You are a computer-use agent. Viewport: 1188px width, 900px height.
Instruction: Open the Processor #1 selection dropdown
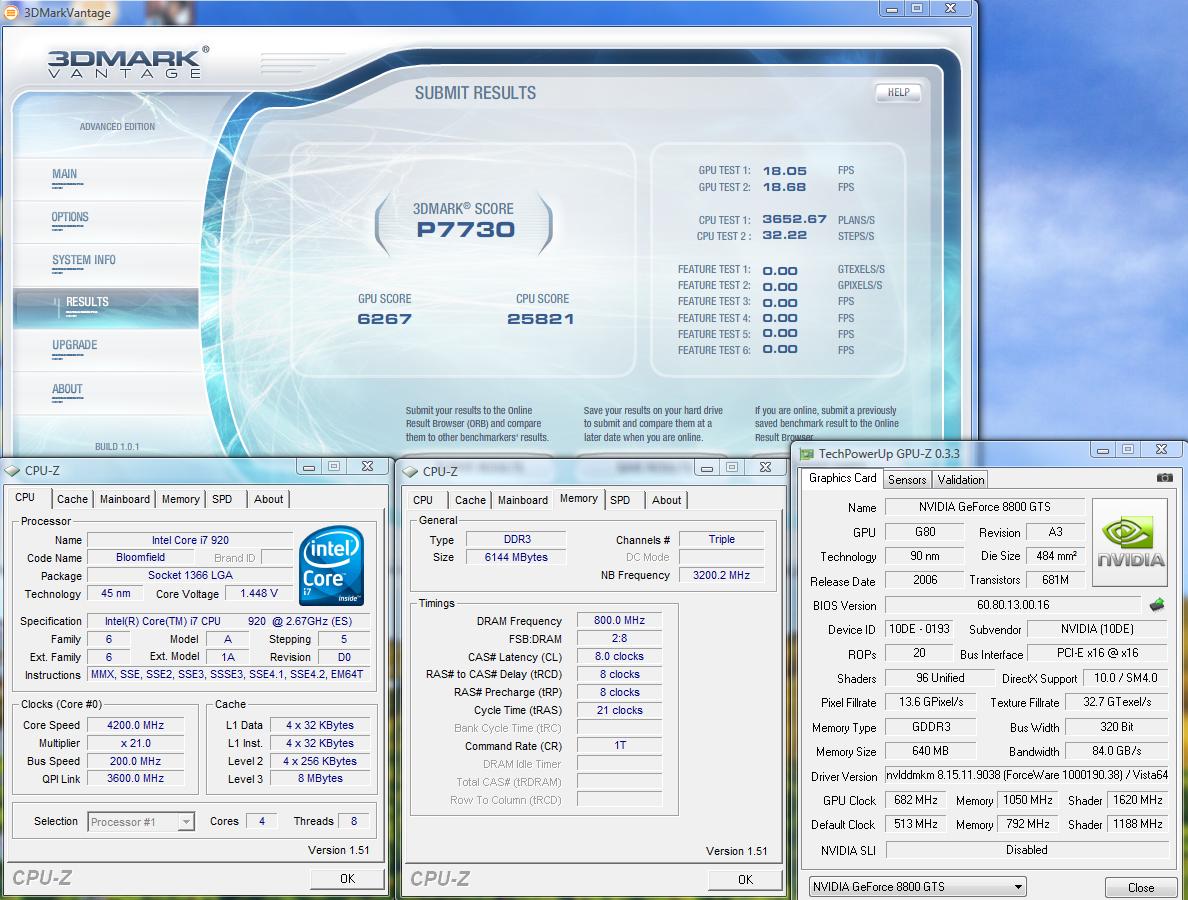click(x=186, y=822)
